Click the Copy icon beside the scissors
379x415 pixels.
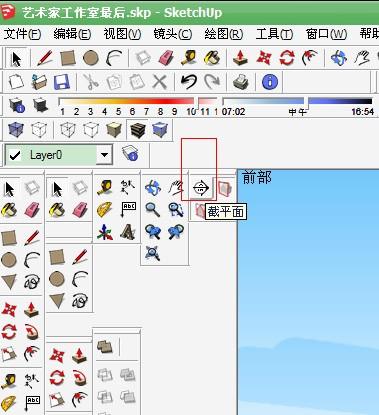(114, 82)
